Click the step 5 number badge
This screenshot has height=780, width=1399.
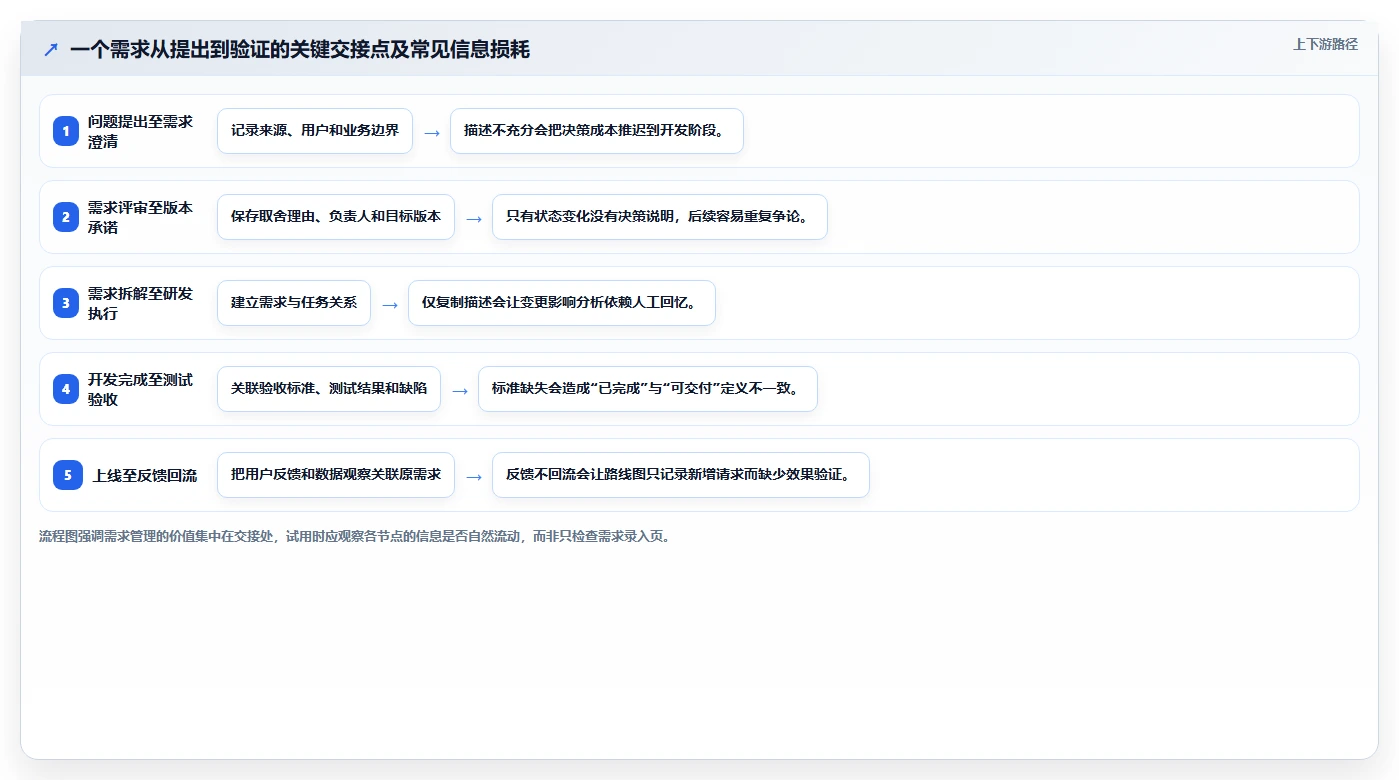68,475
